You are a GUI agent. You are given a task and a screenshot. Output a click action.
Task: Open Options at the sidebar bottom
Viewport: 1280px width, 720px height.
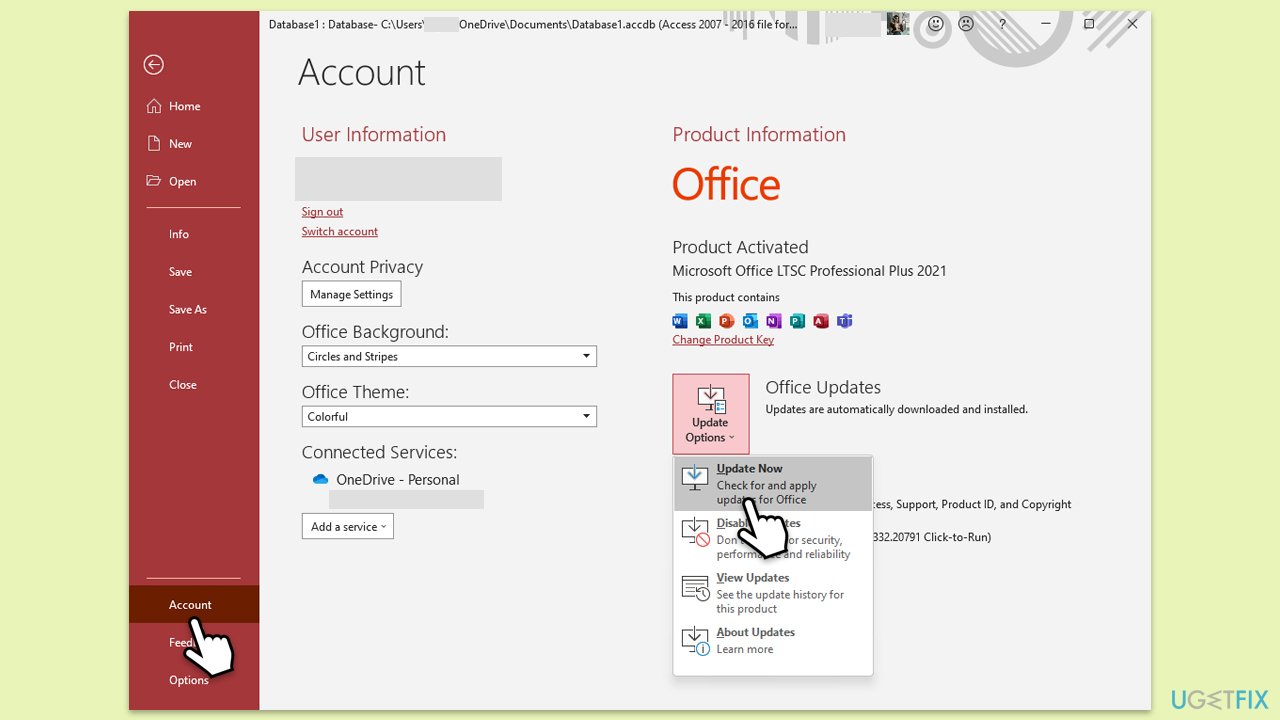(x=194, y=680)
